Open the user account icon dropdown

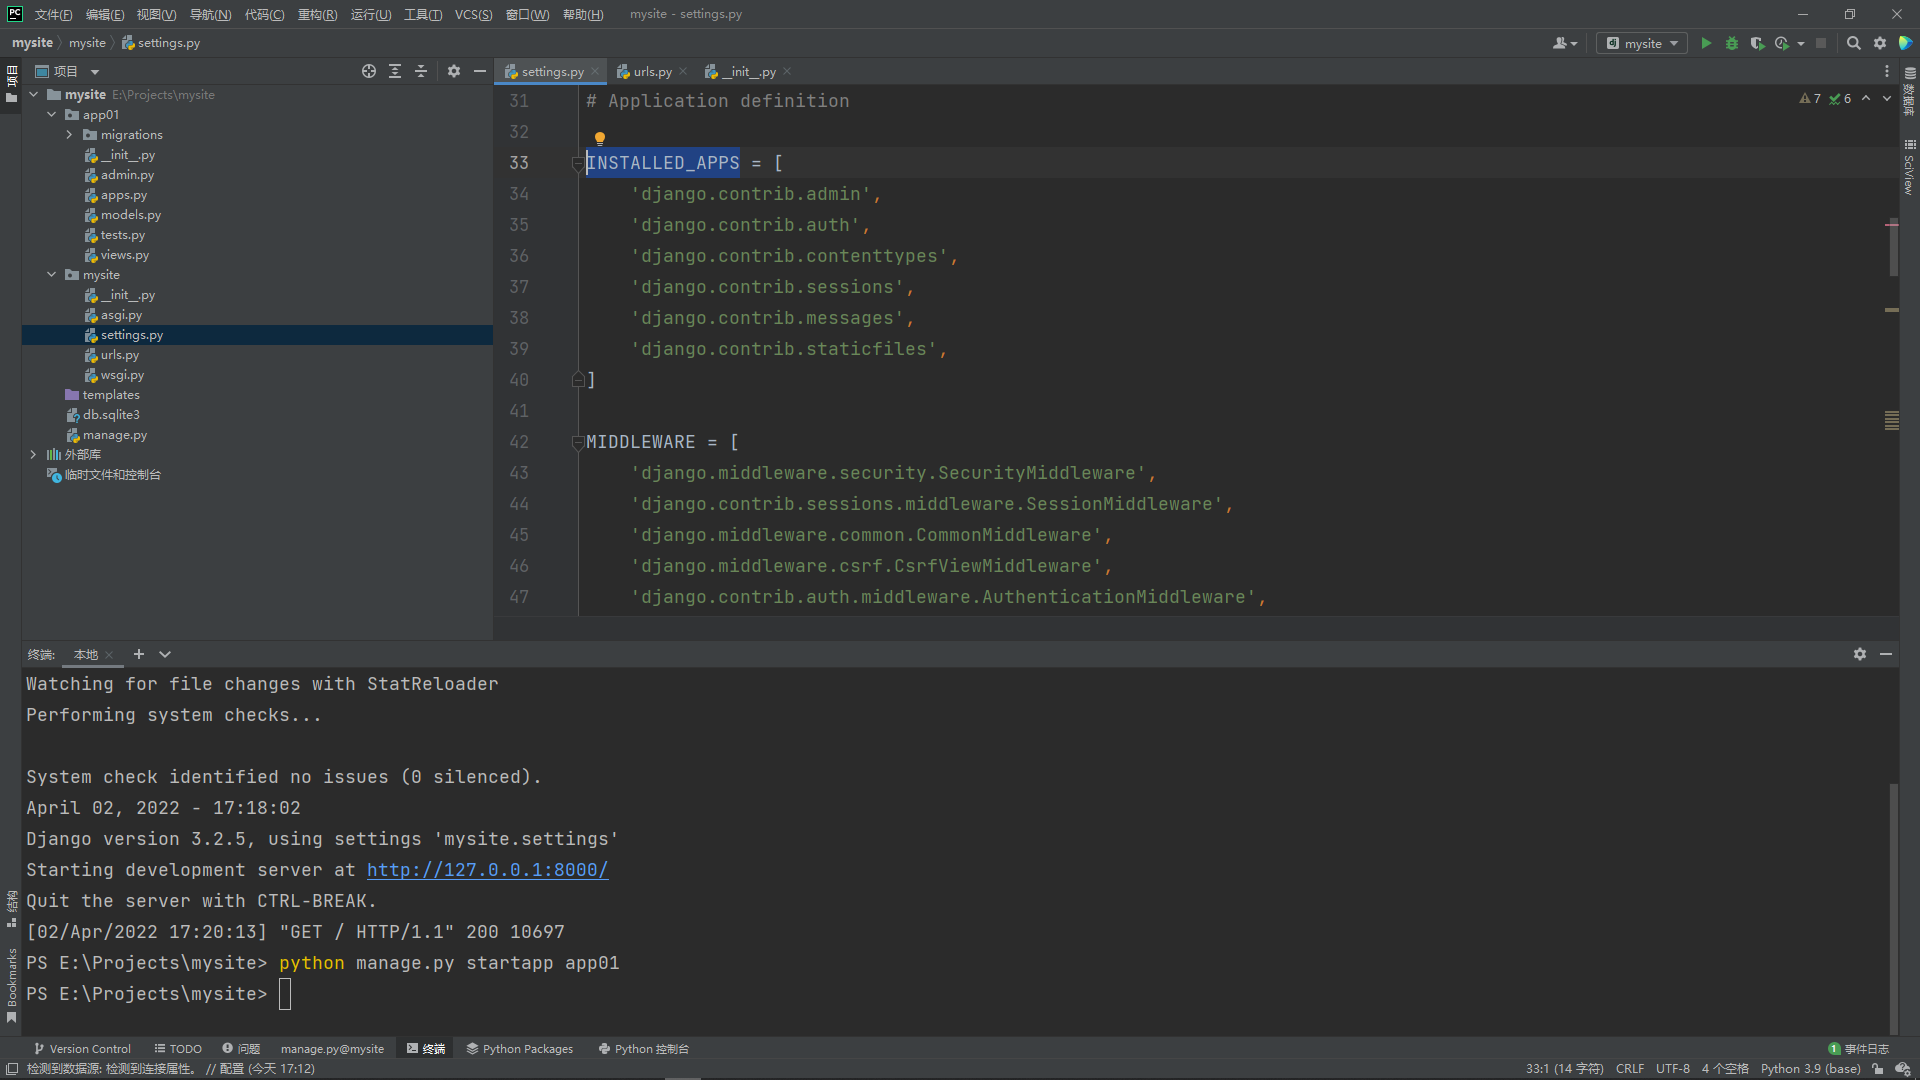[x=1565, y=43]
